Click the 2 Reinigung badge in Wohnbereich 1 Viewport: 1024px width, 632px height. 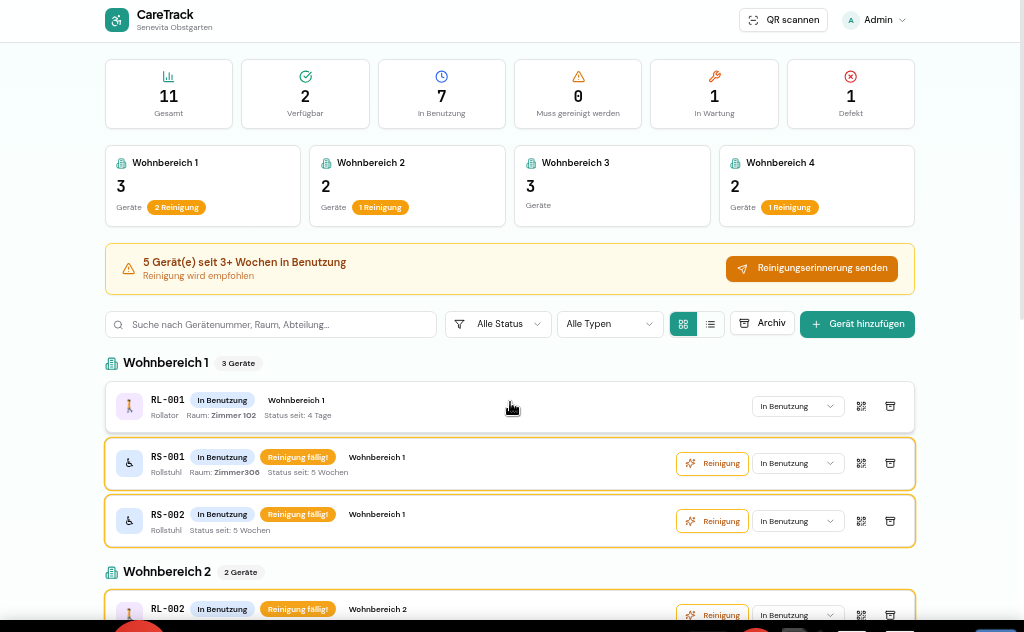point(176,208)
